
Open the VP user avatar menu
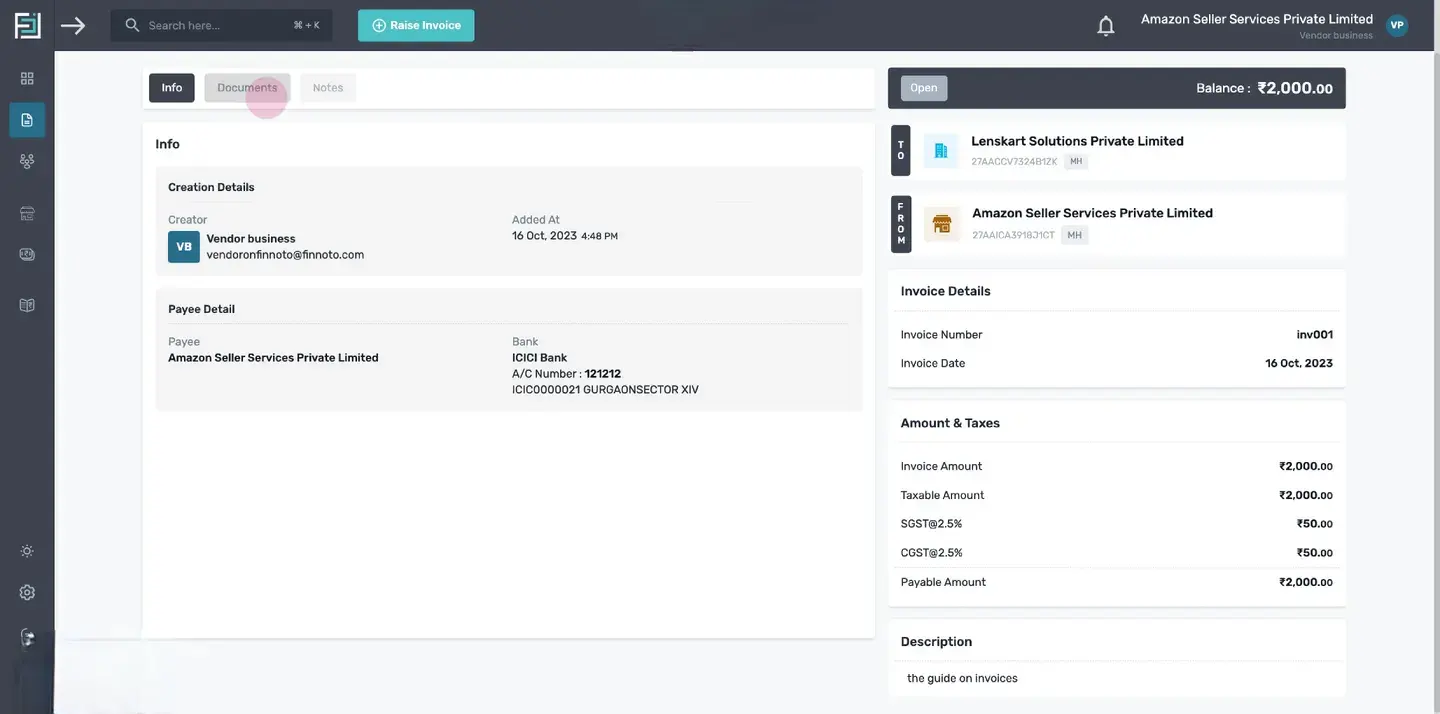pyautogui.click(x=1396, y=25)
